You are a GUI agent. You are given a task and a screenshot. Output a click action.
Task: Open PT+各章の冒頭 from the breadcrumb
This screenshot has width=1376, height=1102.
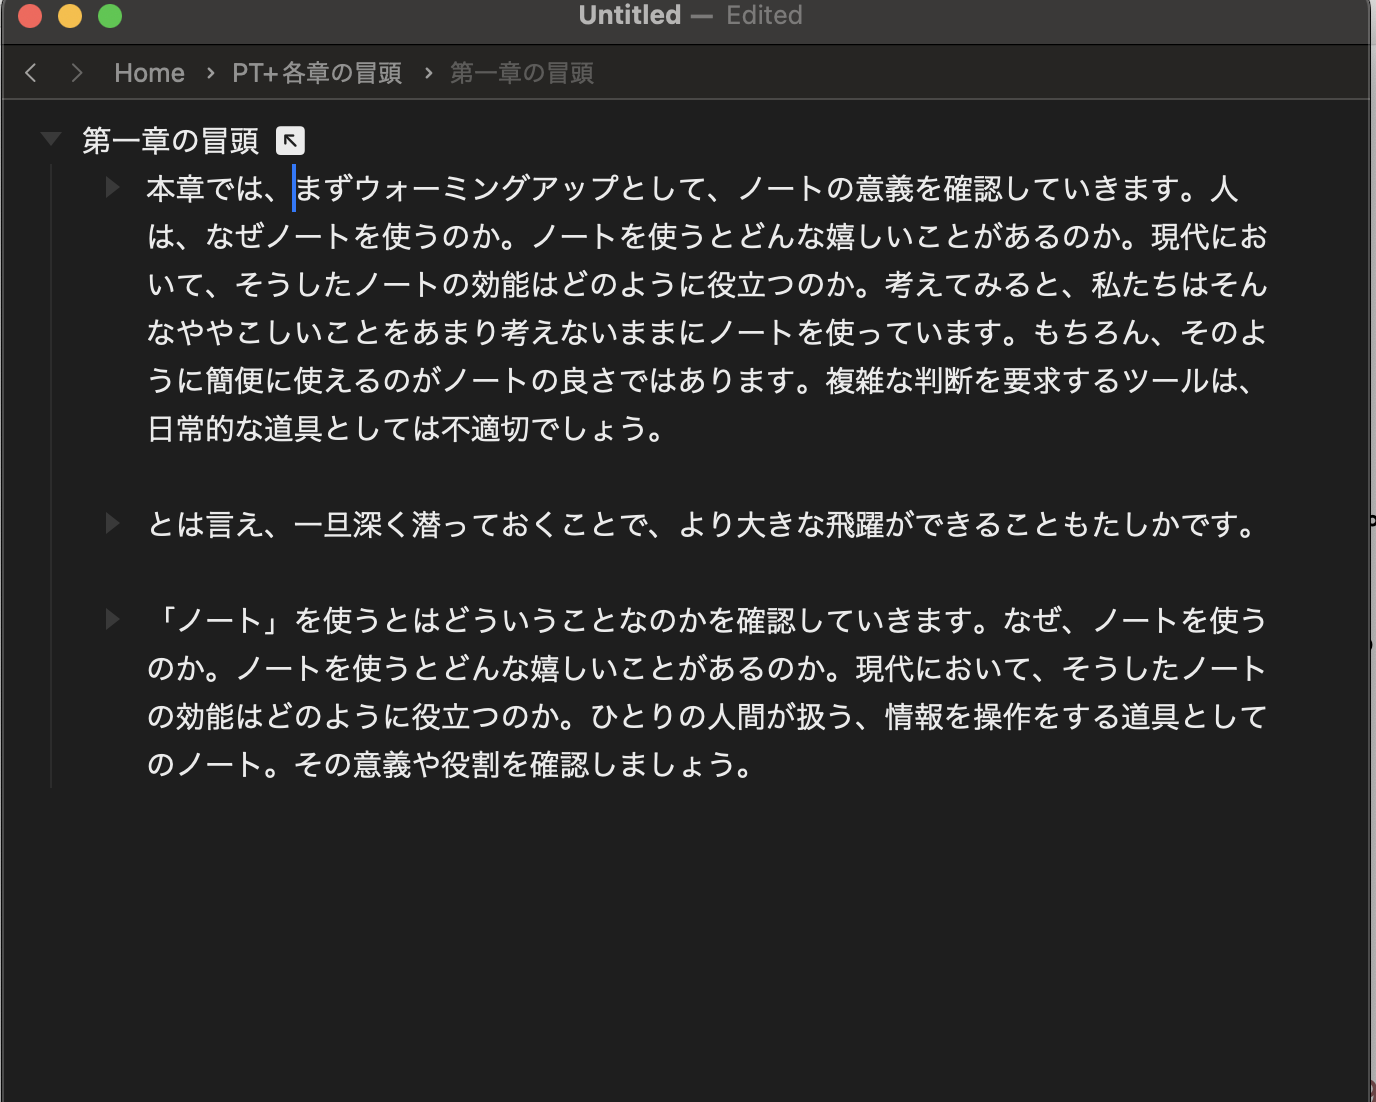pyautogui.click(x=317, y=72)
